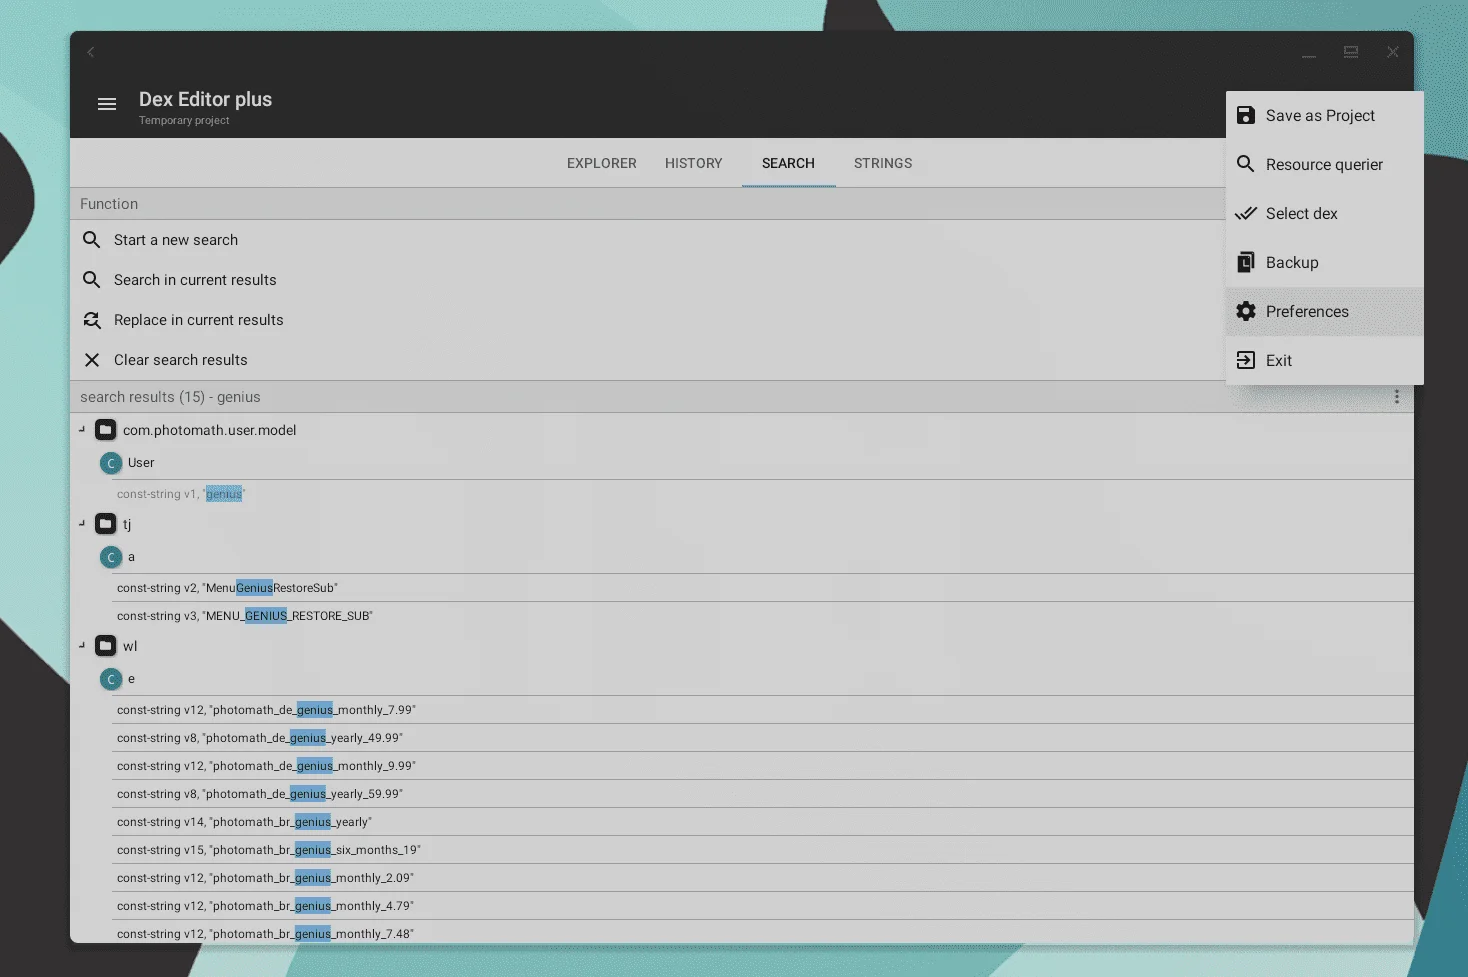1468x977 pixels.
Task: Click the class icon next to class a
Action: coord(111,557)
